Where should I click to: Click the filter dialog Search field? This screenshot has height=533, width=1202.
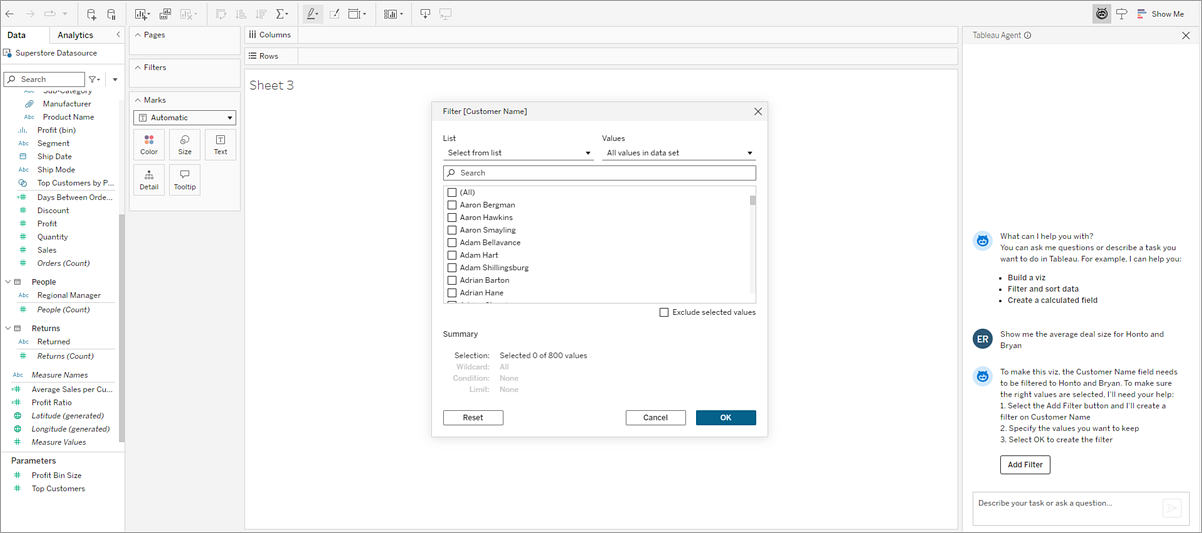coord(599,173)
